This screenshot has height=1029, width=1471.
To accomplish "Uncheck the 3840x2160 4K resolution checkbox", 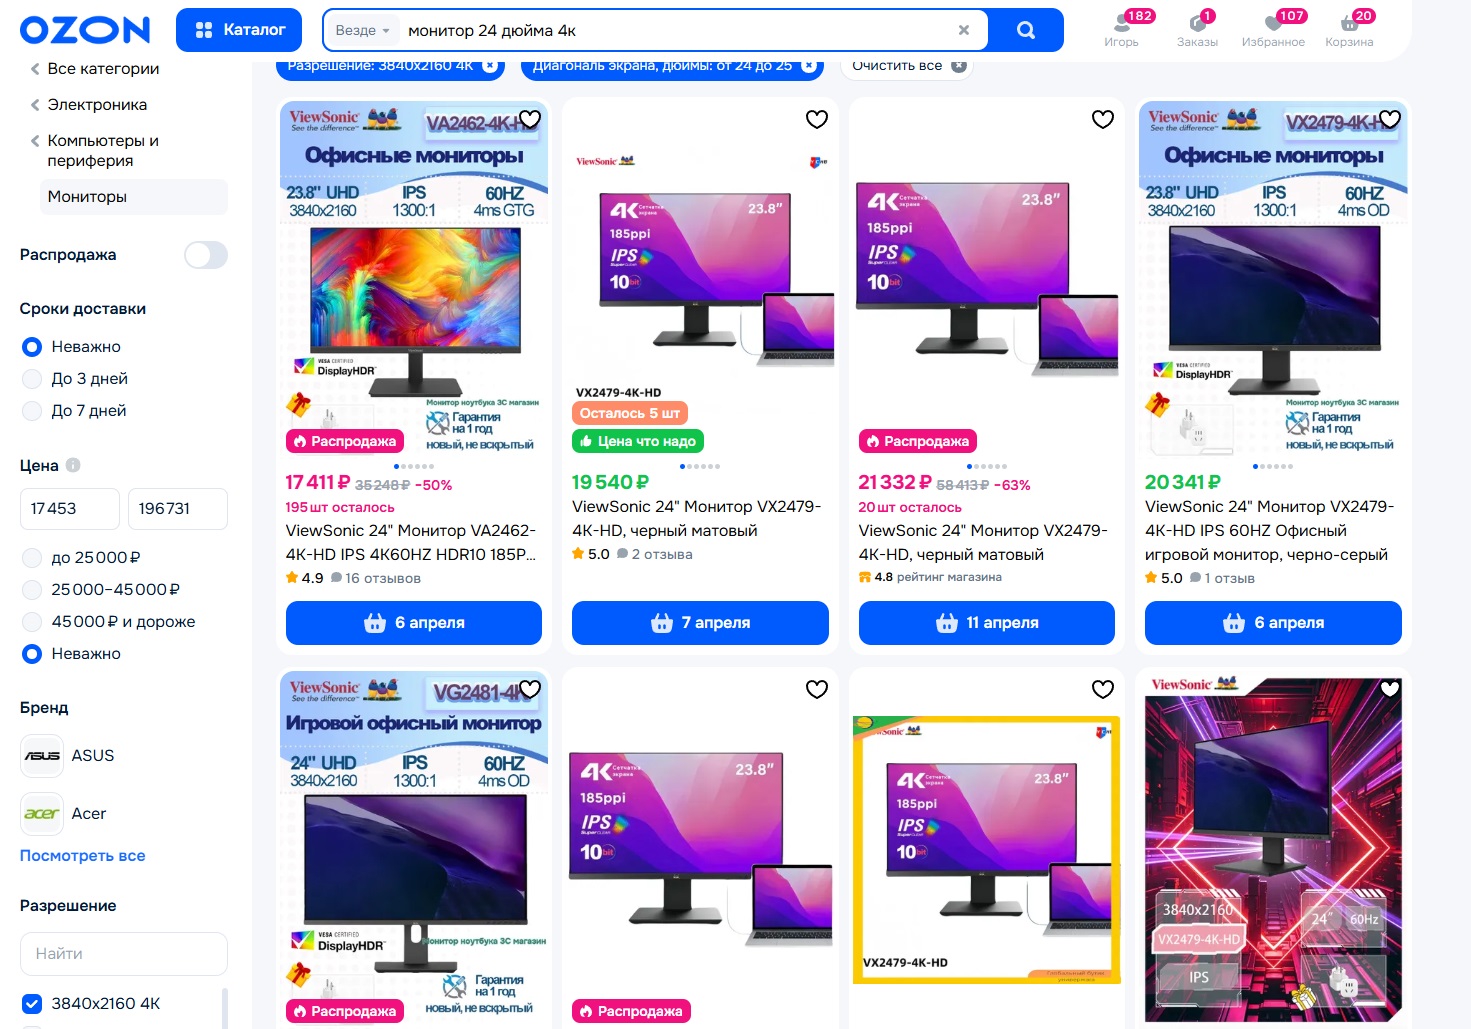I will point(32,1003).
